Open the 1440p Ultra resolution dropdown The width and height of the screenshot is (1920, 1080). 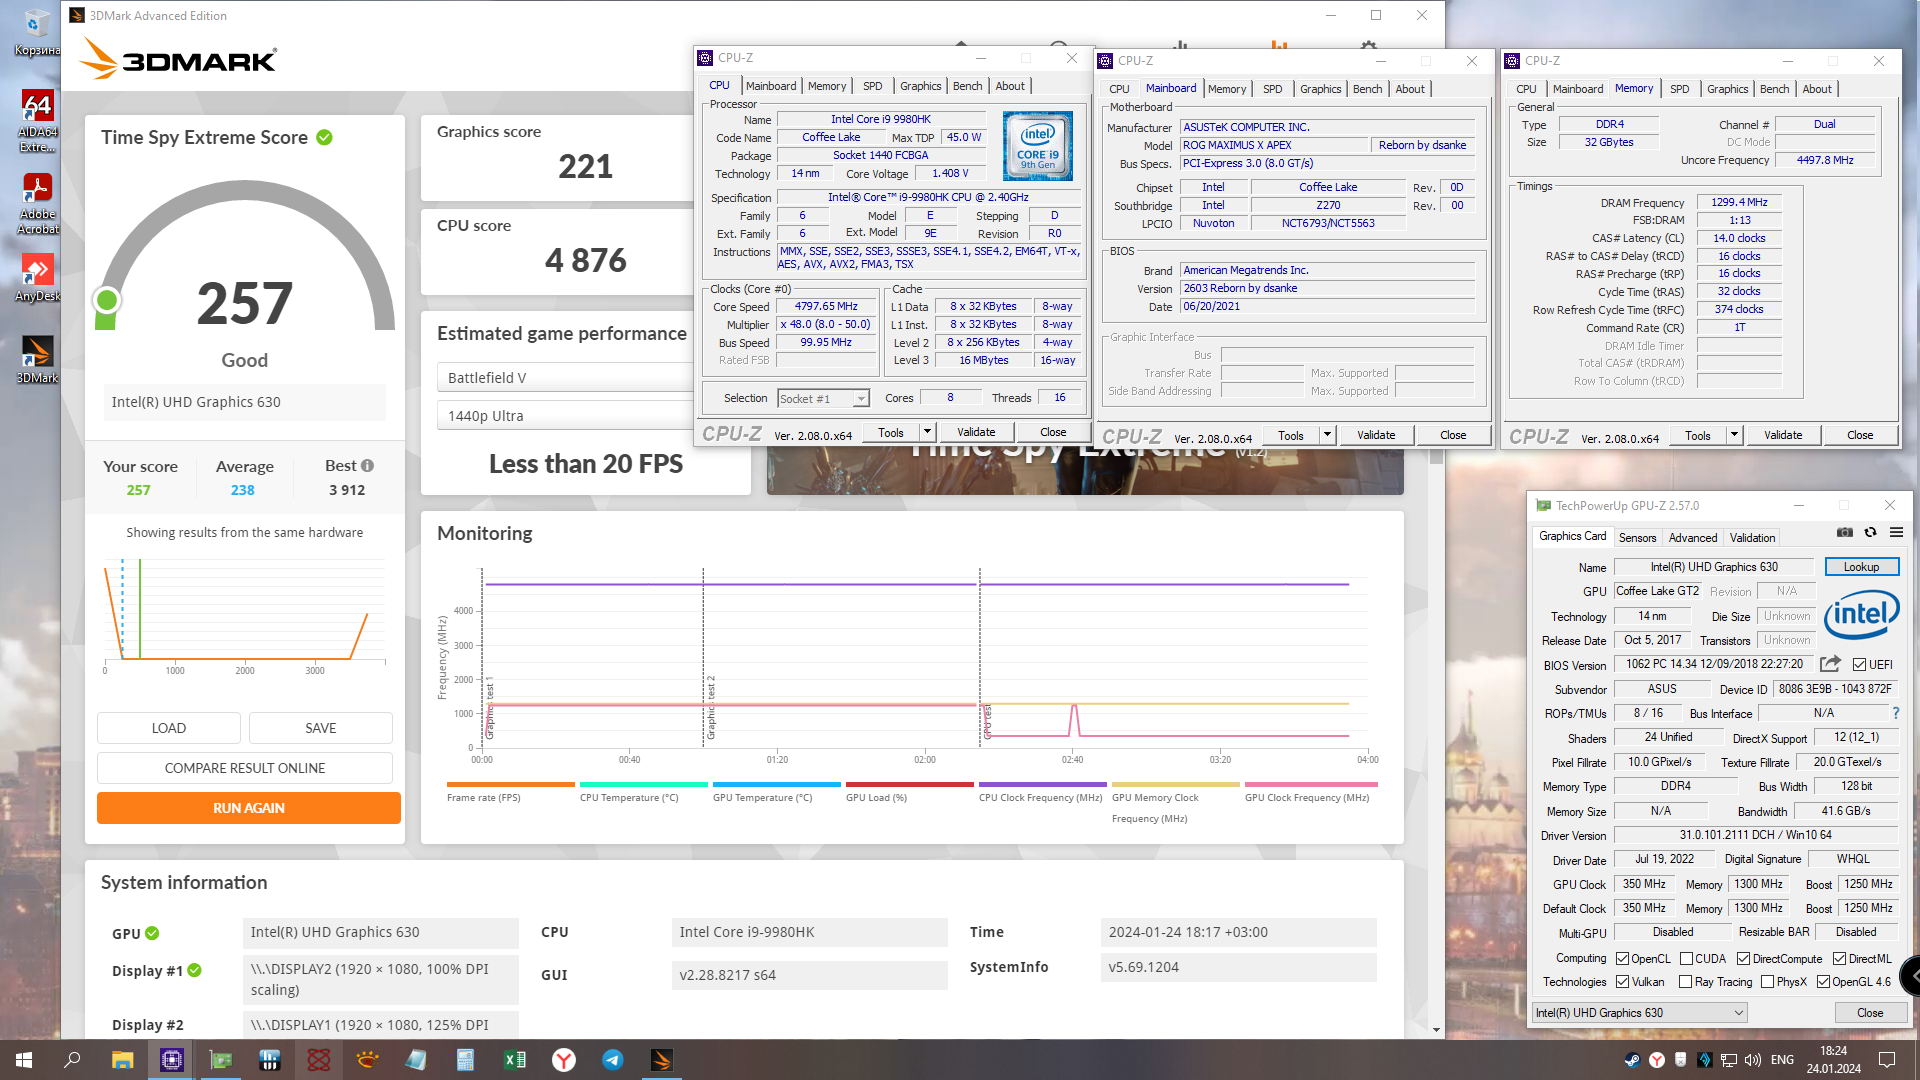pos(565,416)
